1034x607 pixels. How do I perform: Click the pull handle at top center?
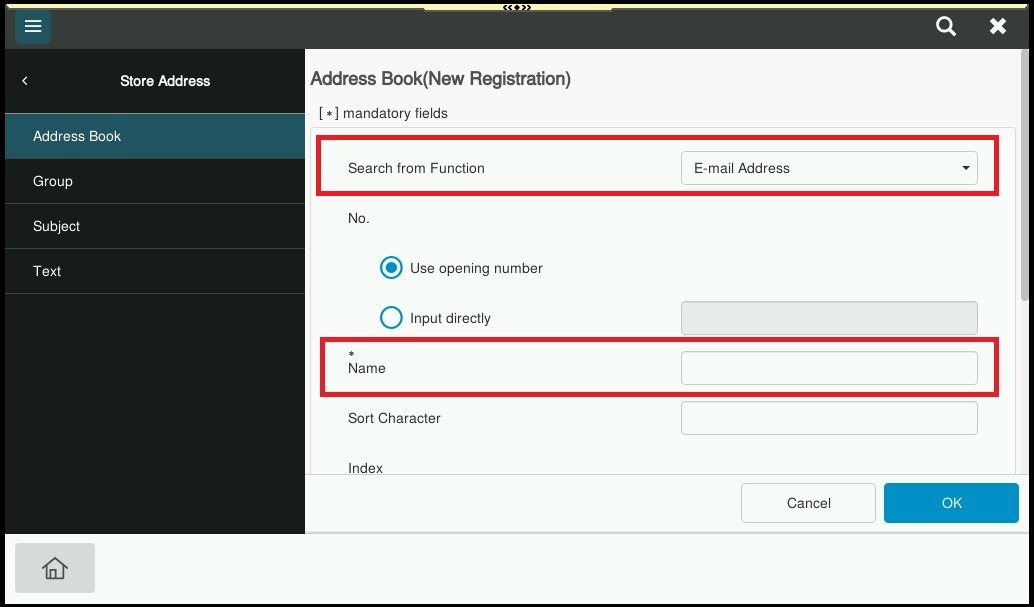[516, 7]
